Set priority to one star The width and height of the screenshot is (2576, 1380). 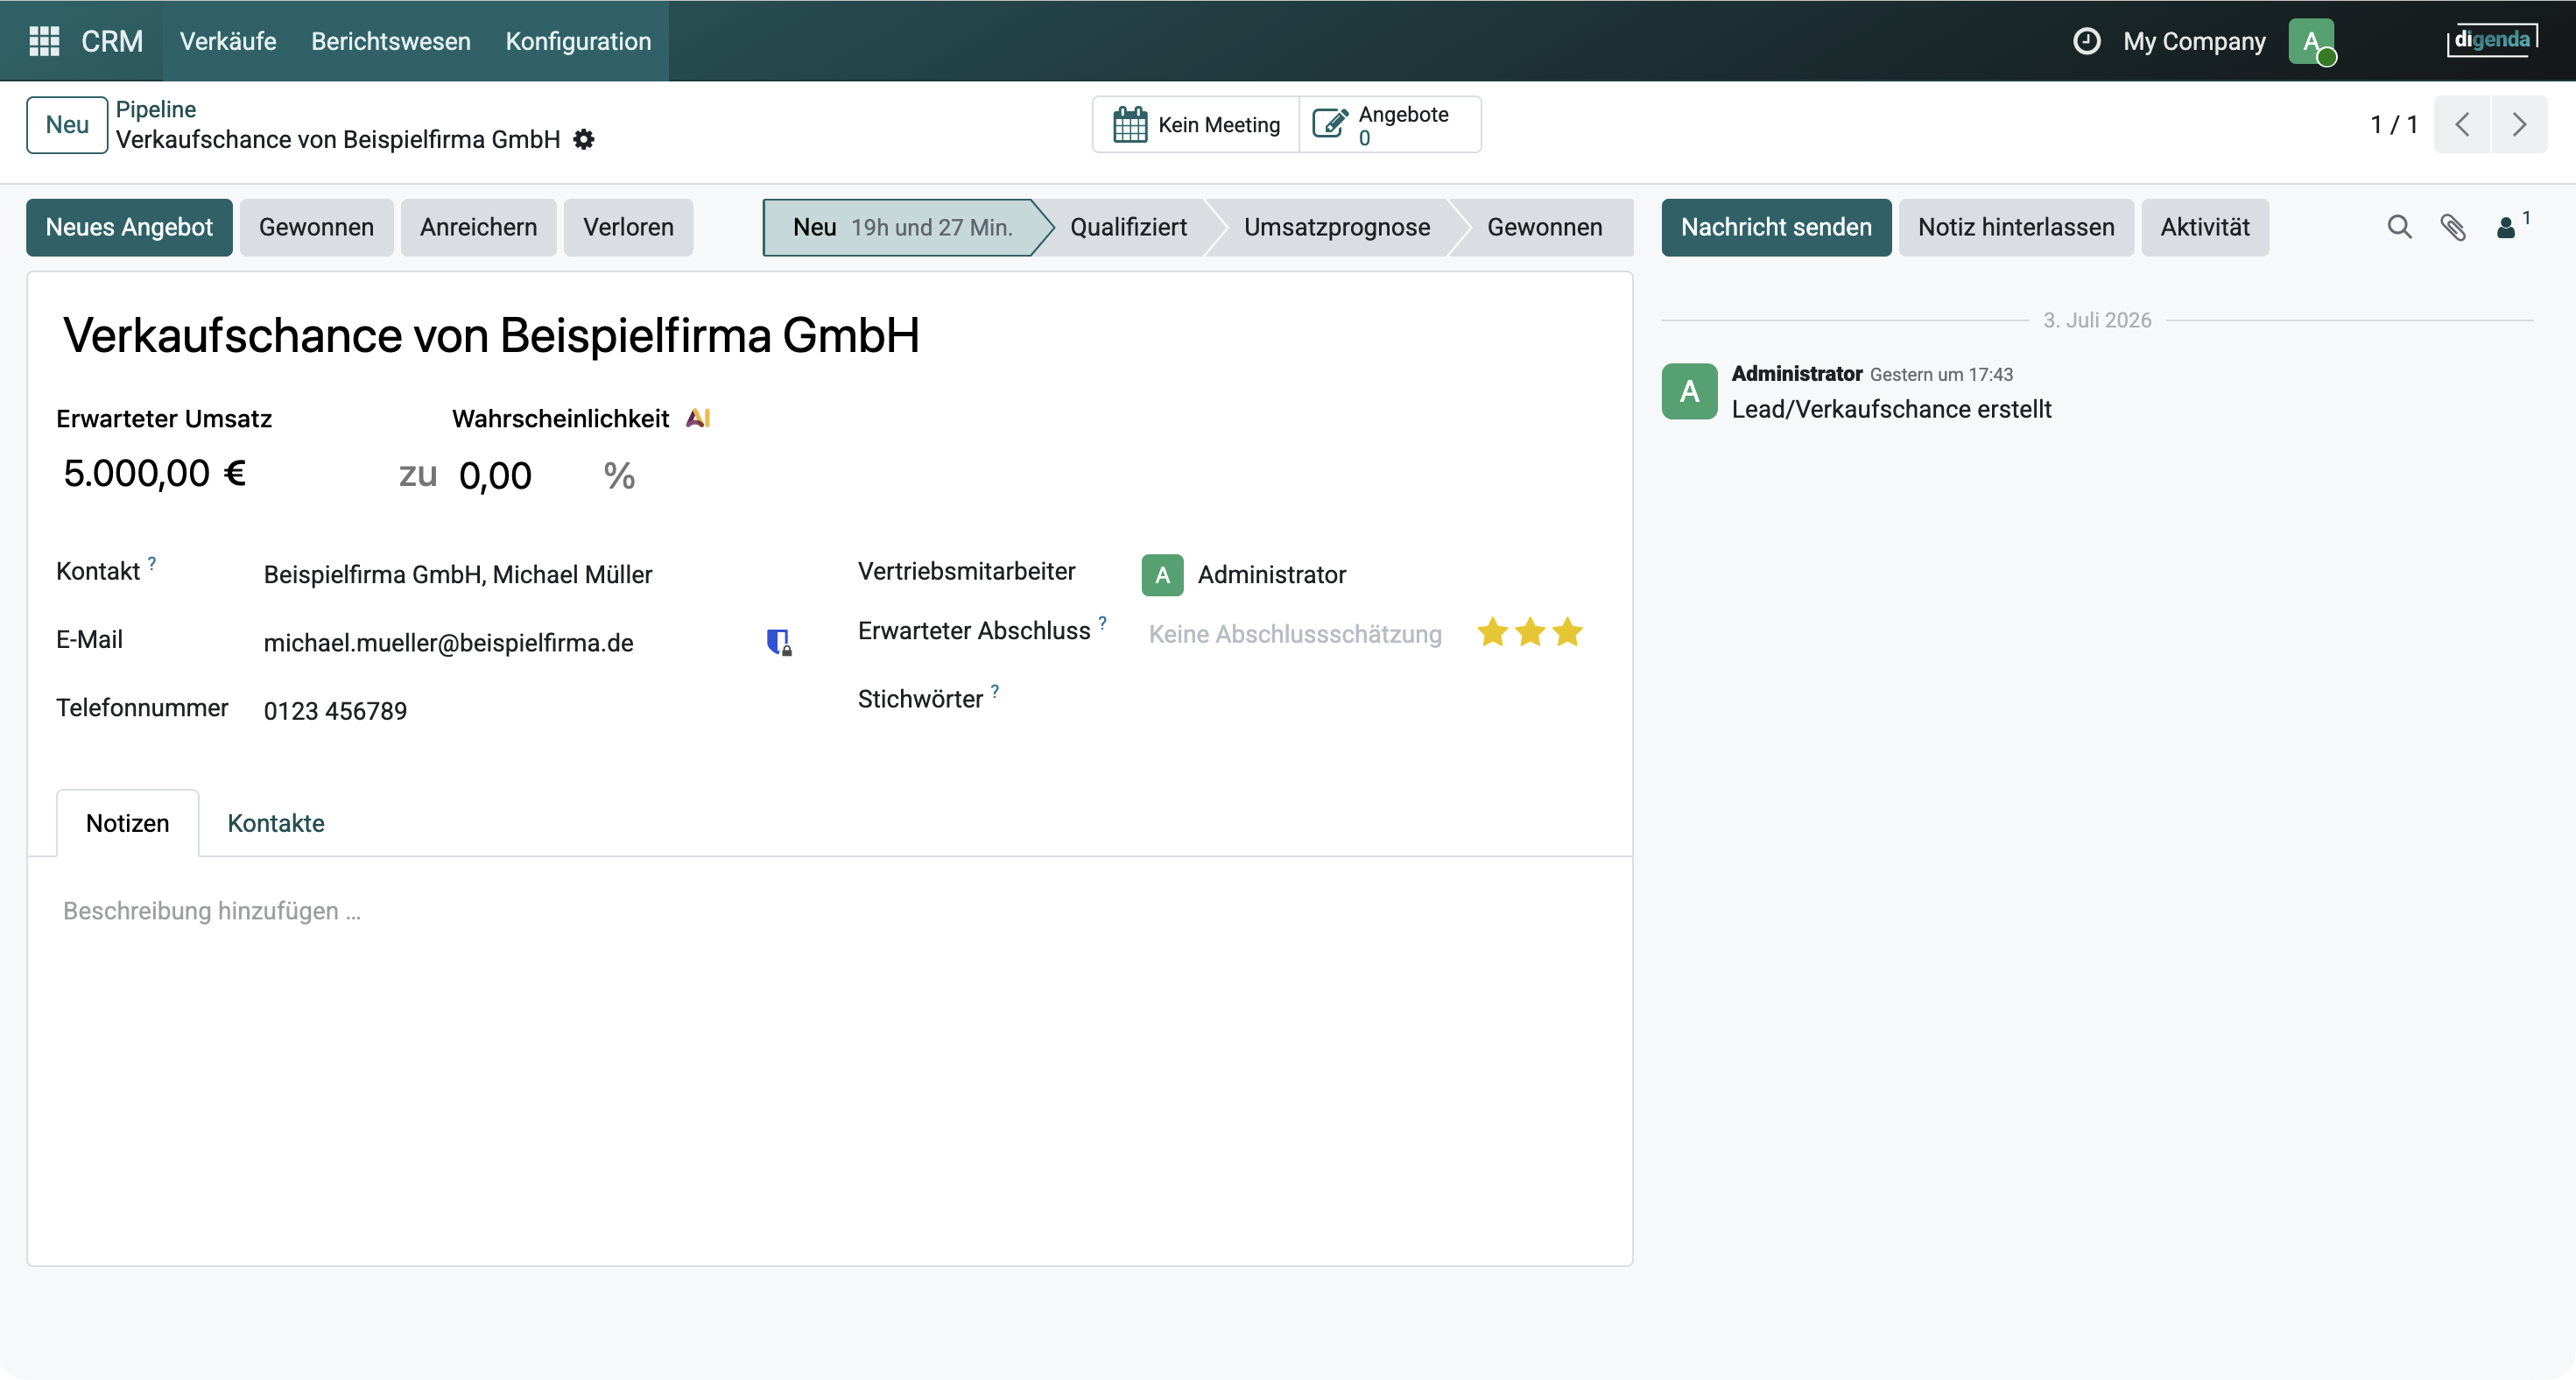pos(1492,632)
